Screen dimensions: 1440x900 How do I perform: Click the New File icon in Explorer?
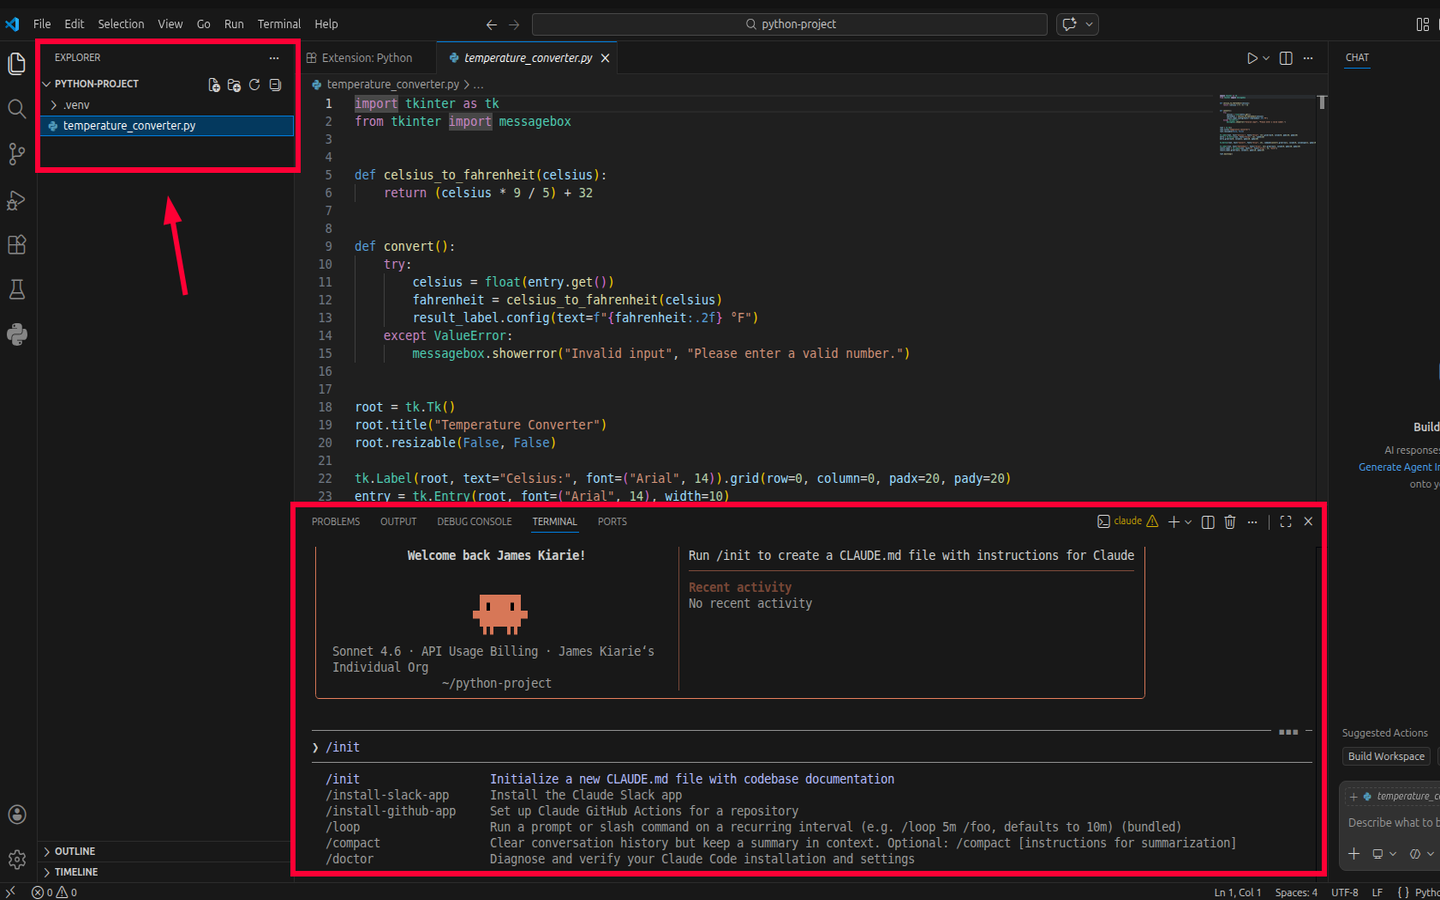coord(213,85)
